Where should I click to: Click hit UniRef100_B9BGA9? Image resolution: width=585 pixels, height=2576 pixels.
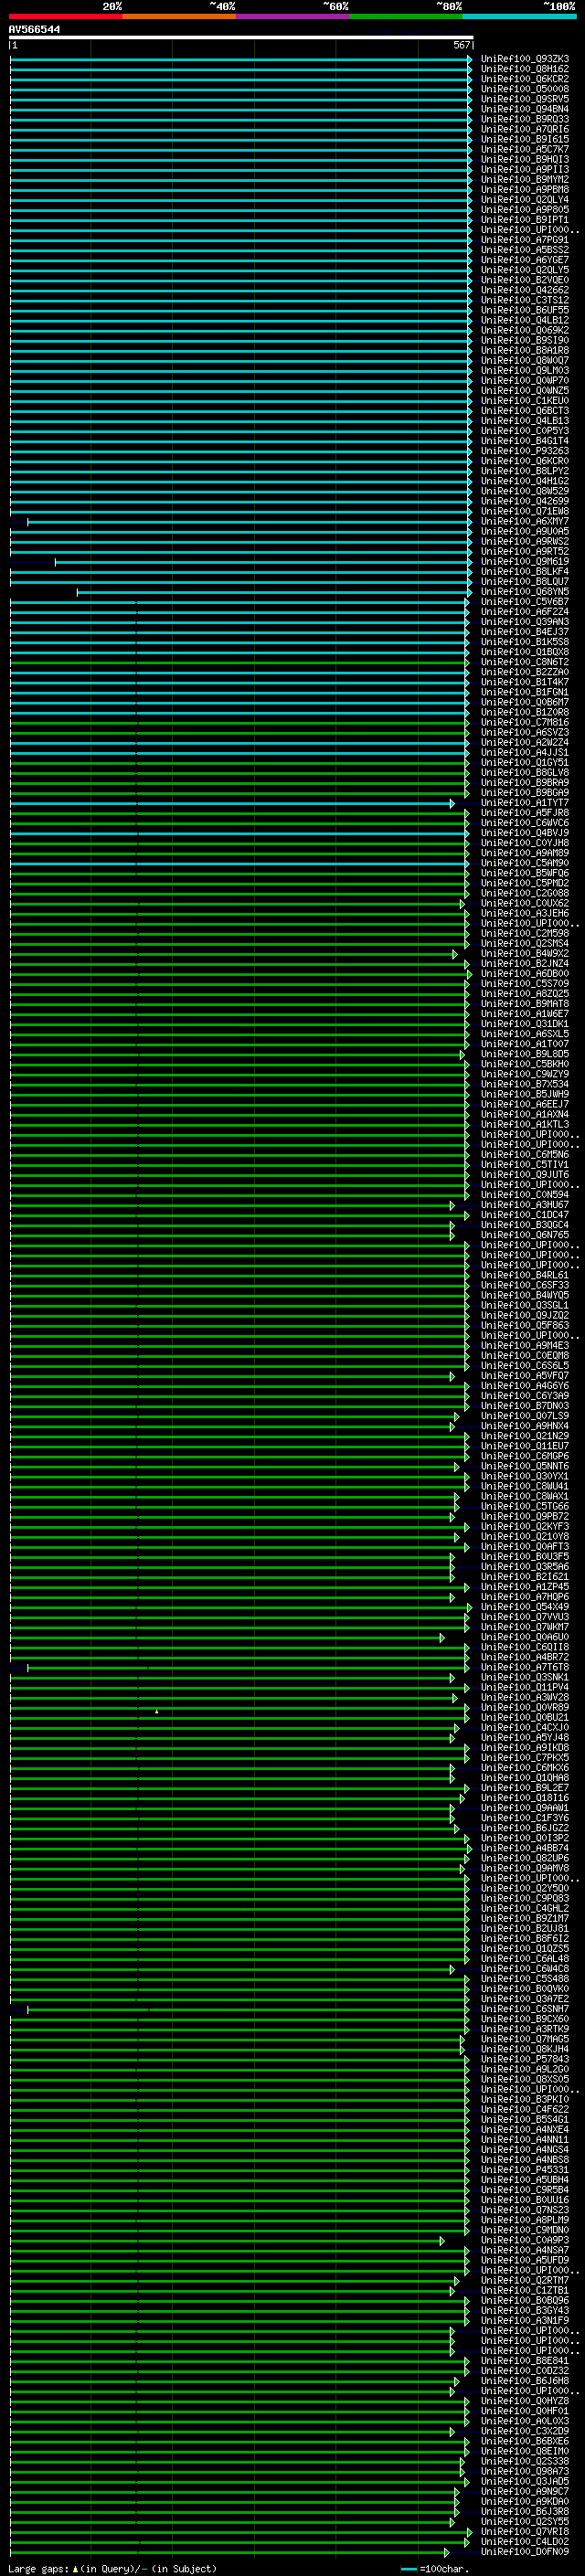click(x=525, y=793)
